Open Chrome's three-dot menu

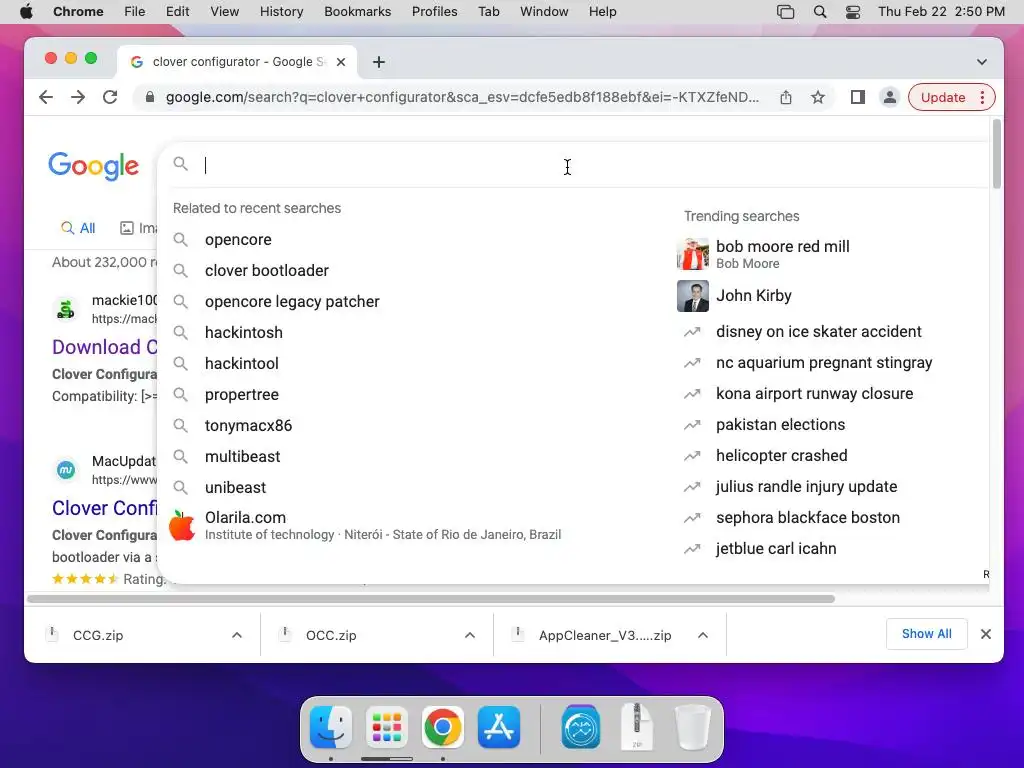tap(982, 97)
